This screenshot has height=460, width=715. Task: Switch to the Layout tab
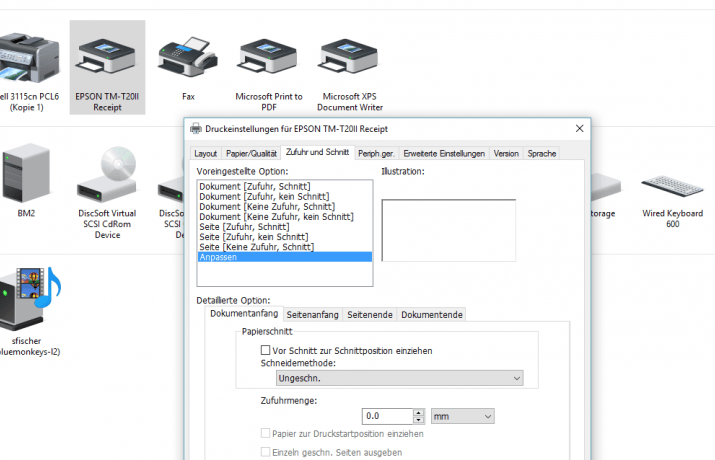(x=205, y=154)
